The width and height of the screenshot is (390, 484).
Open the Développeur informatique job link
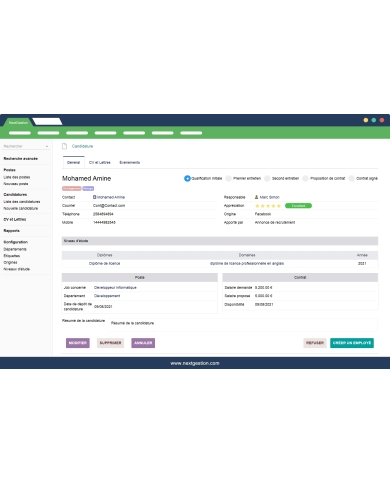[115, 287]
